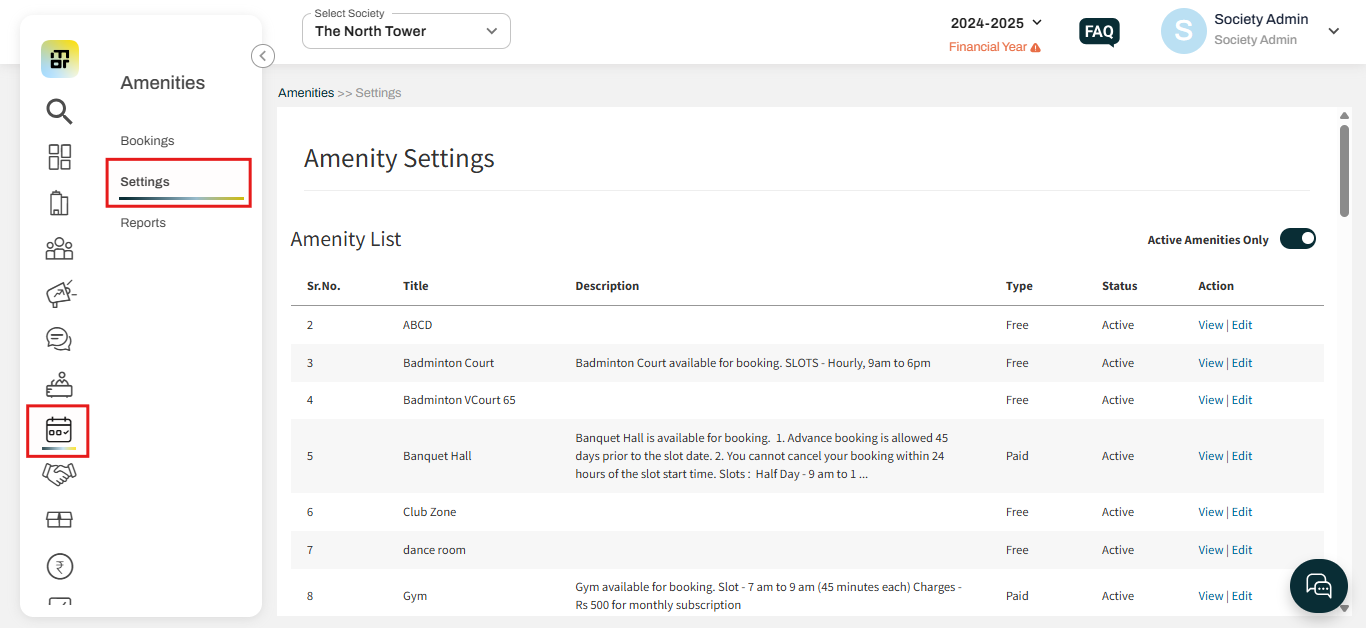Click the Type column header
Viewport: 1366px width, 628px height.
tap(1019, 286)
